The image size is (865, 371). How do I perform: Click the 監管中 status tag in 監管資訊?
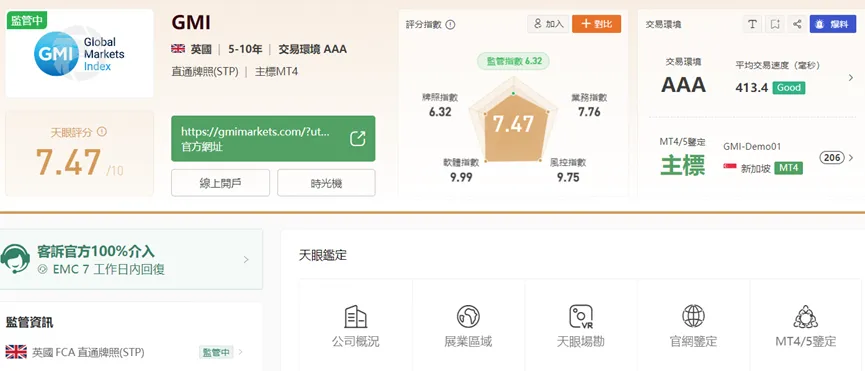pyautogui.click(x=216, y=352)
